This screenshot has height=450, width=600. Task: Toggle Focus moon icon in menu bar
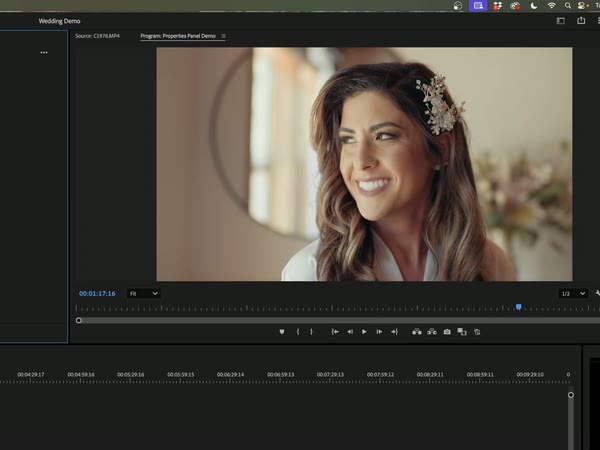click(534, 5)
